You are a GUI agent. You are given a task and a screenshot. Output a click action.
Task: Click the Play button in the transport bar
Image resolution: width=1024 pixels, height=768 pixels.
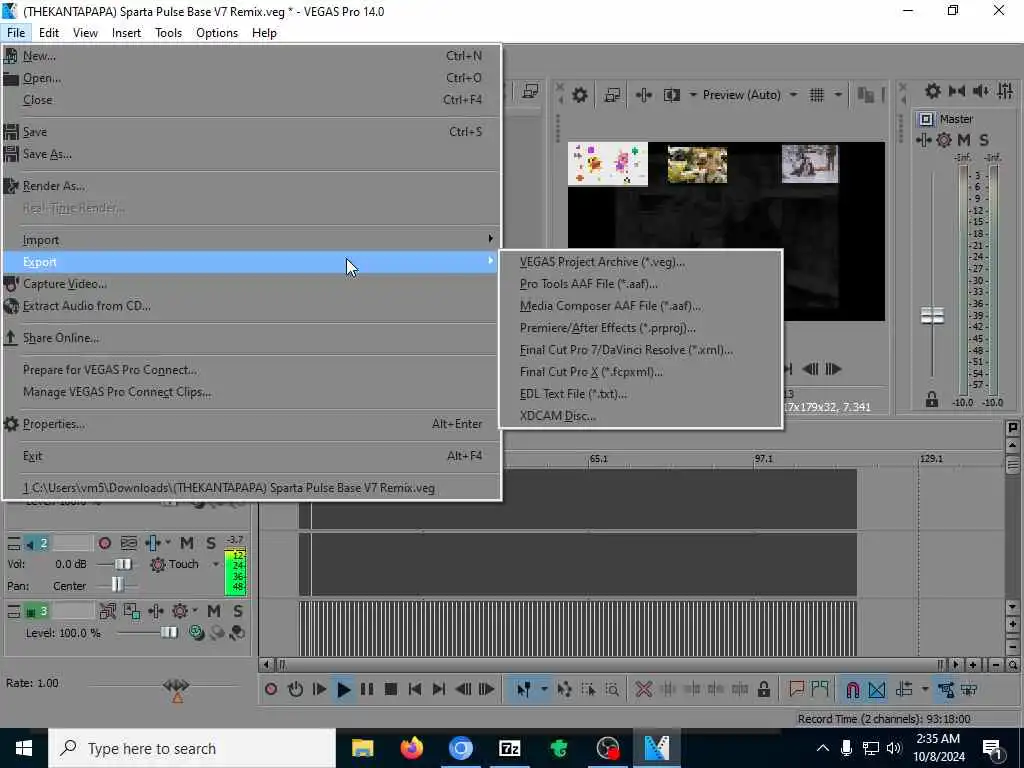pos(344,689)
